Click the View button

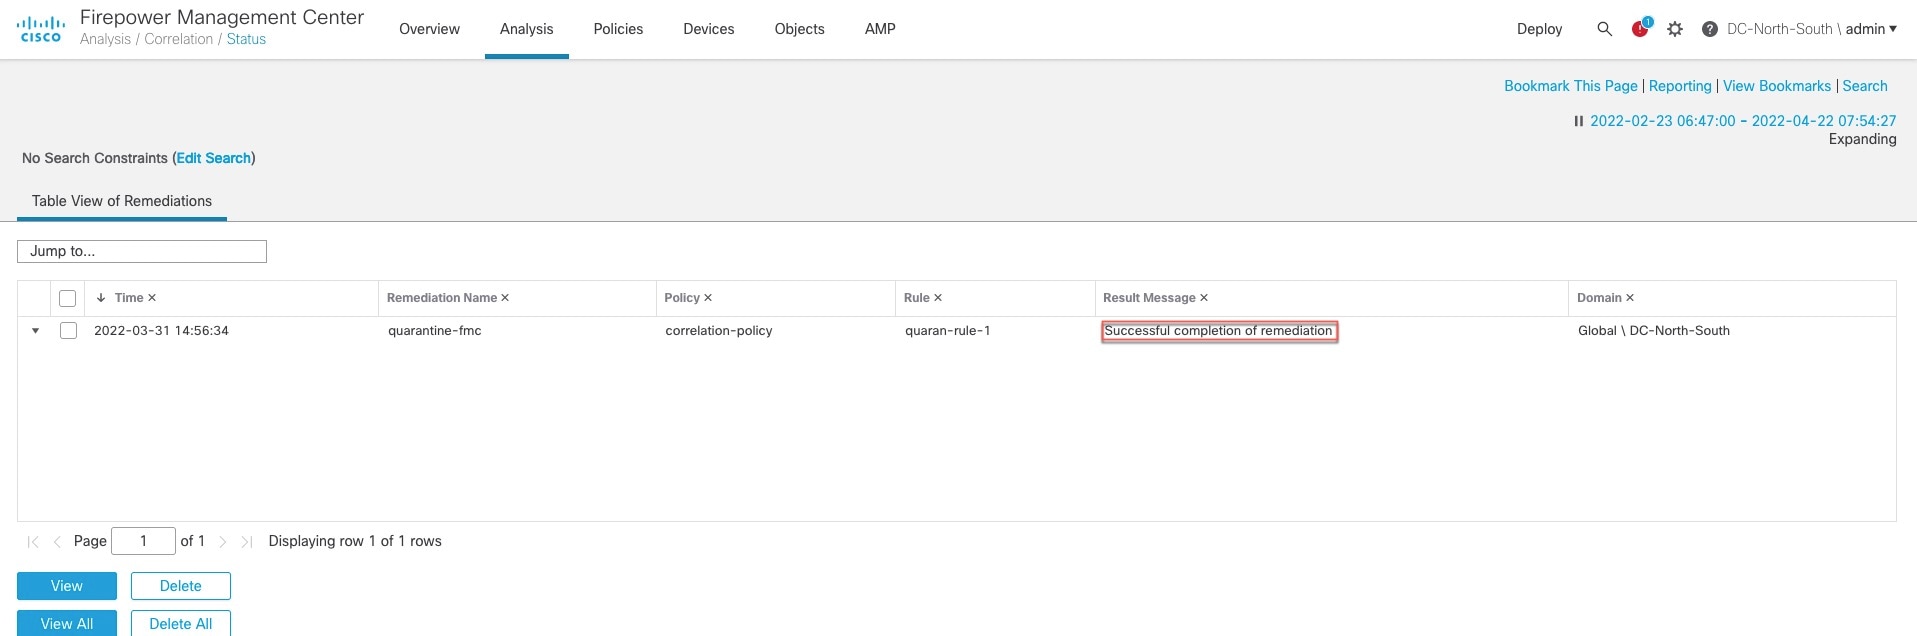(x=67, y=586)
